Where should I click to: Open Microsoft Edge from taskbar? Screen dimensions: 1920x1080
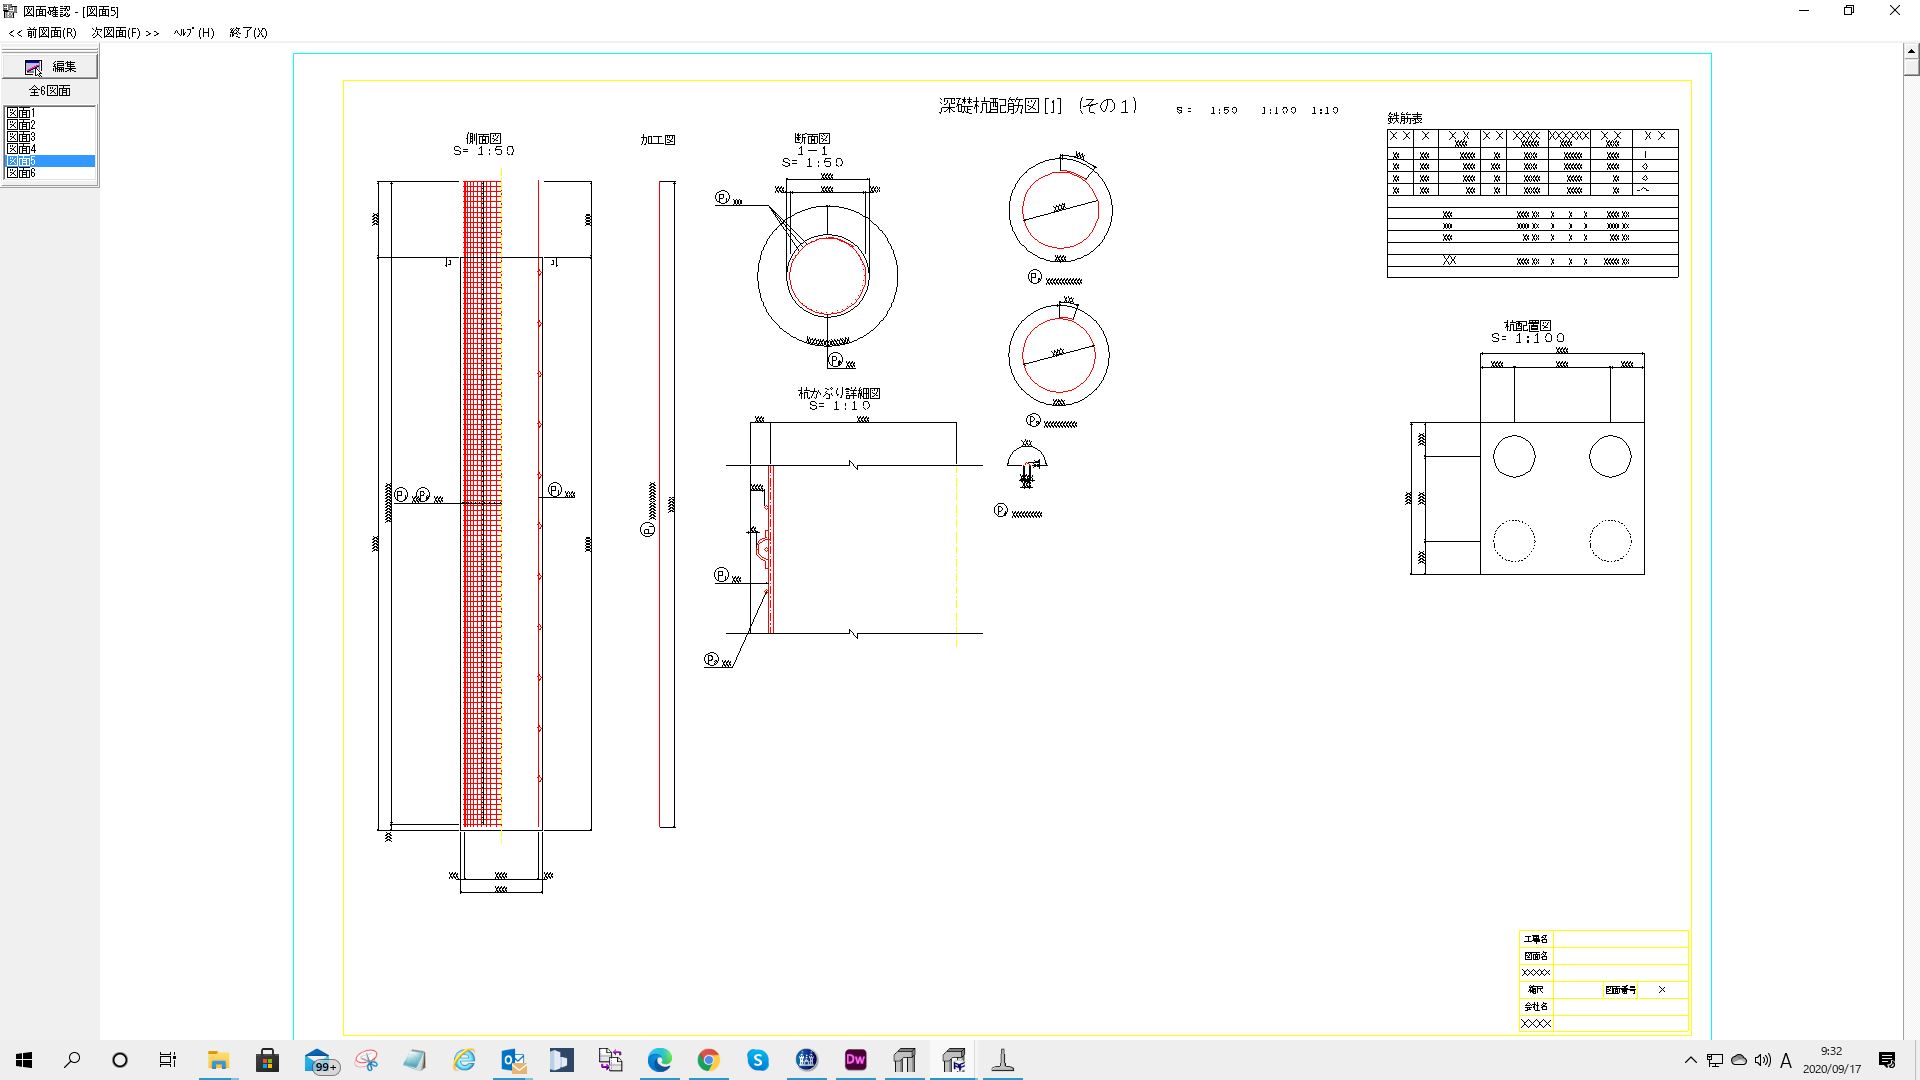click(x=659, y=1060)
